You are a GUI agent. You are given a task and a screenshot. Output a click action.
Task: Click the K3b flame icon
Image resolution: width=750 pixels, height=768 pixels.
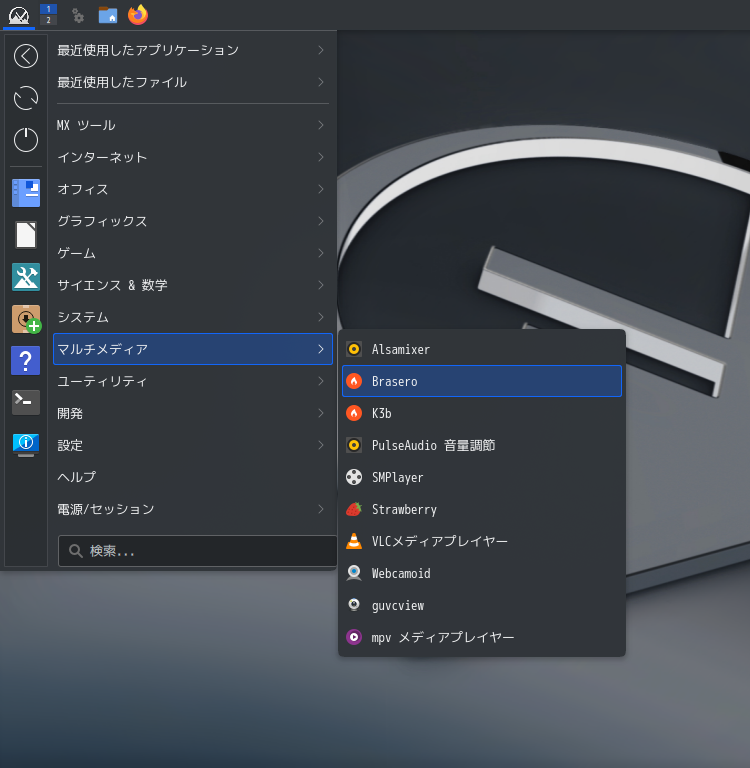[x=354, y=413]
